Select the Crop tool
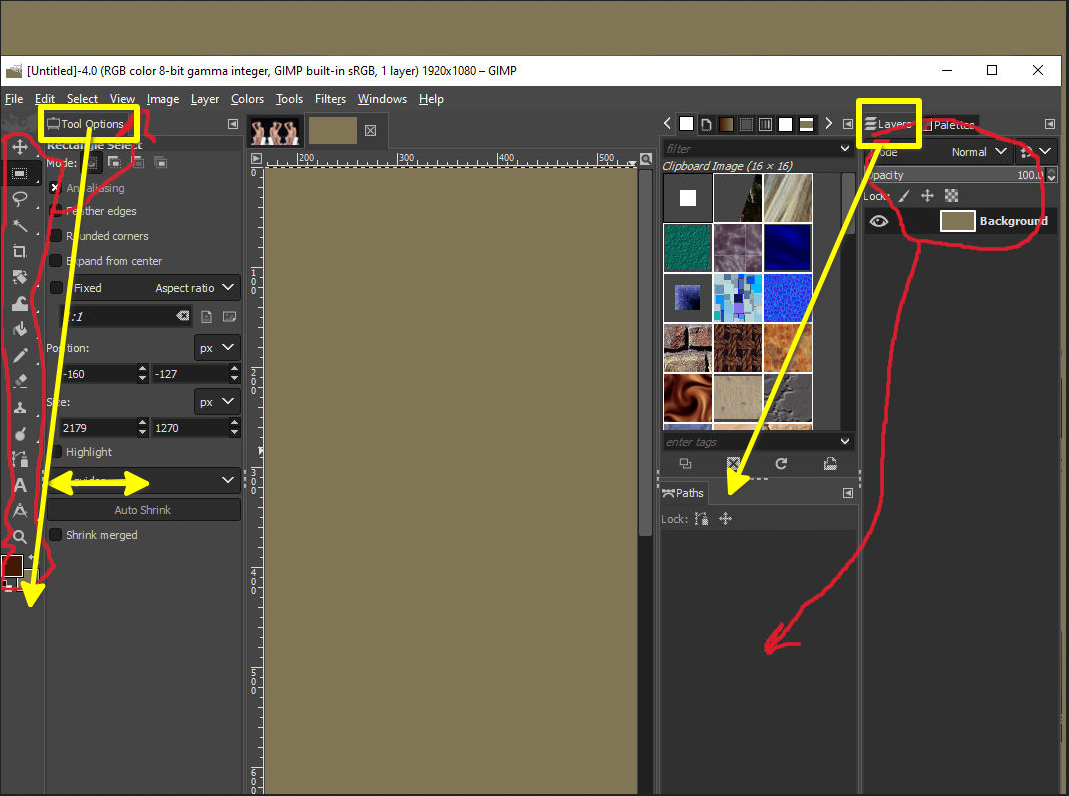Image resolution: width=1069 pixels, height=796 pixels. (x=20, y=251)
